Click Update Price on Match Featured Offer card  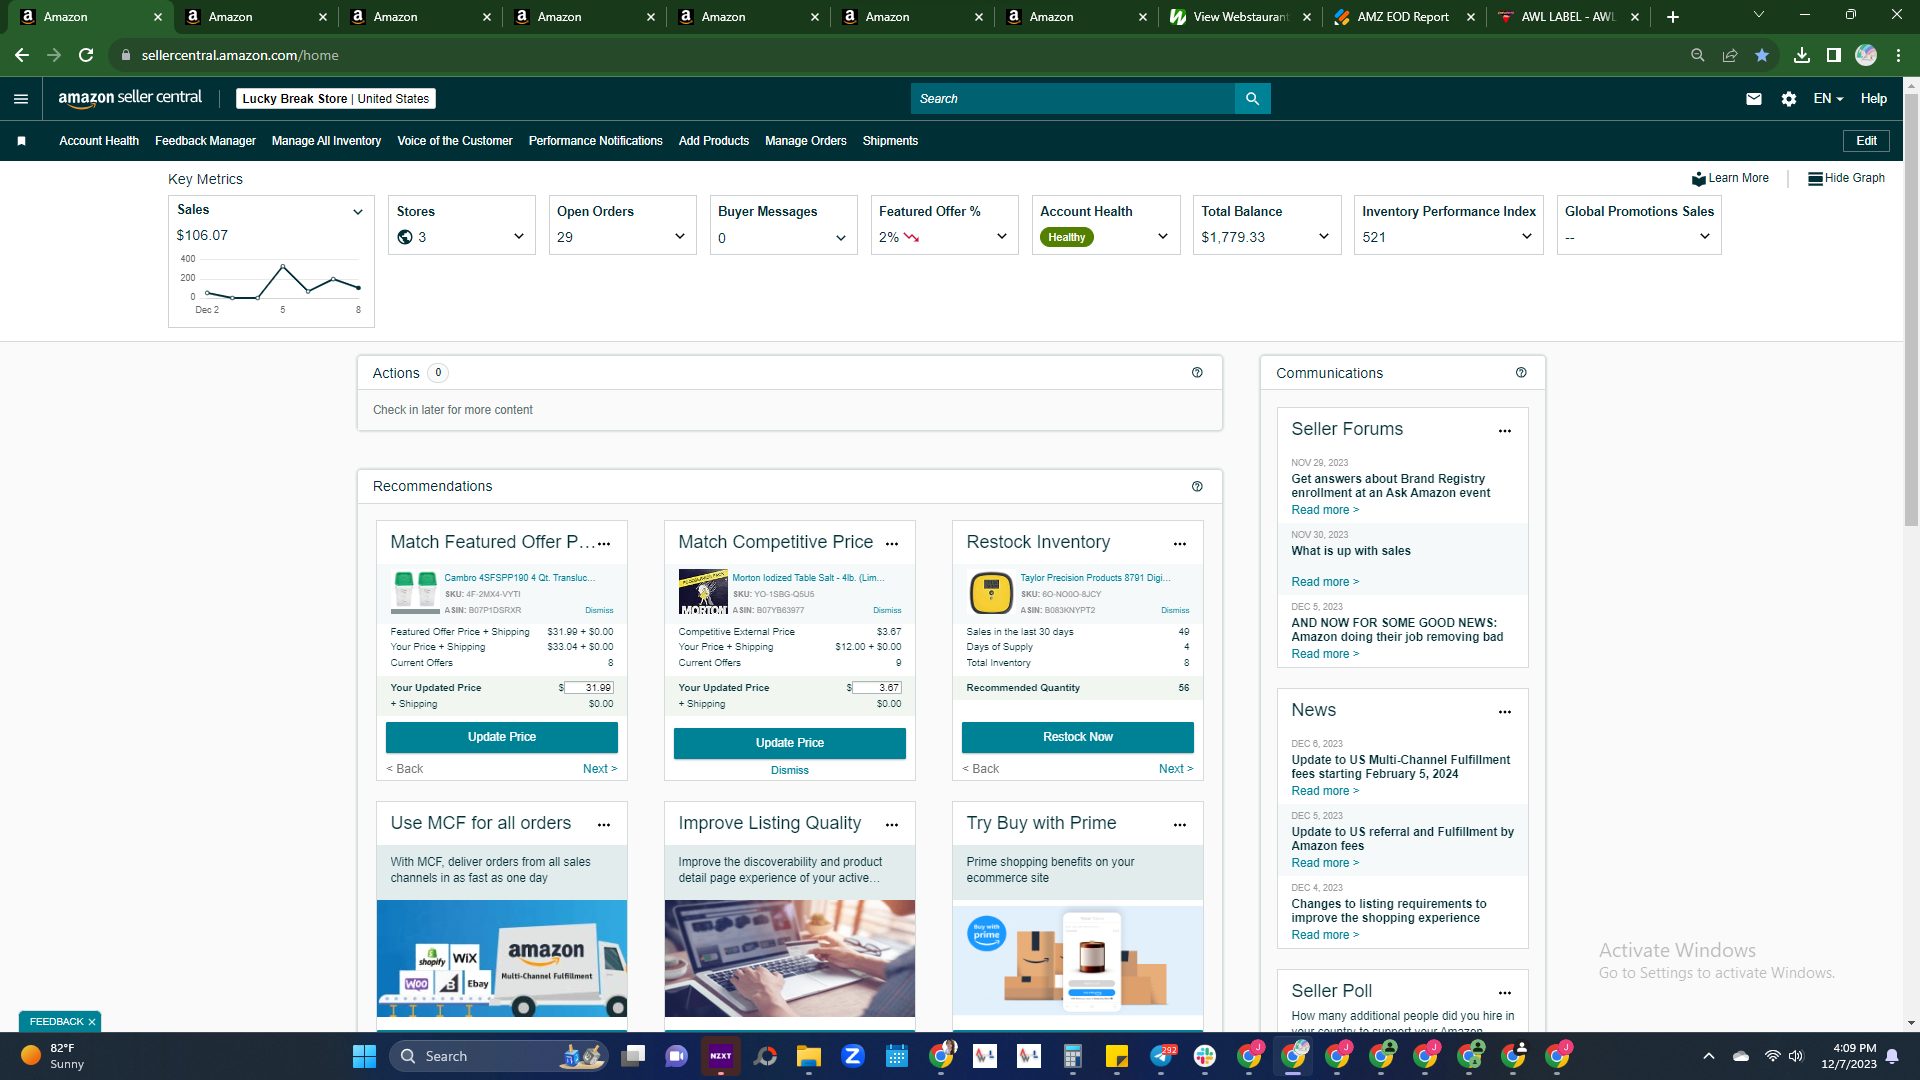coord(502,738)
